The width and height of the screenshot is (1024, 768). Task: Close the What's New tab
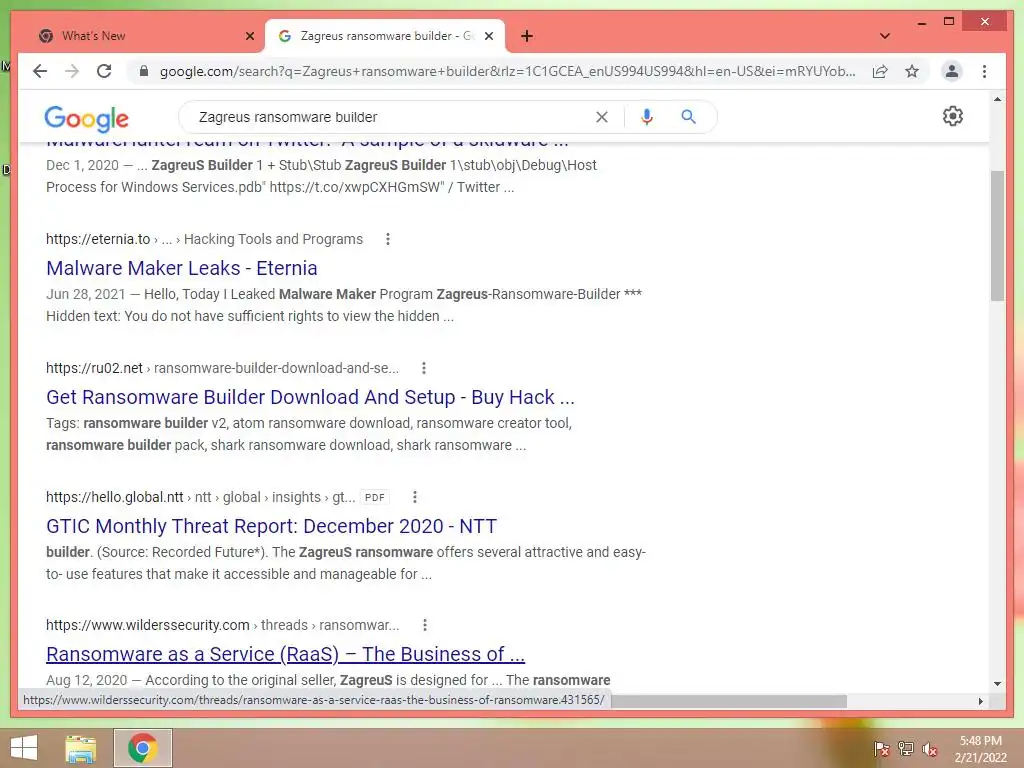(x=249, y=36)
